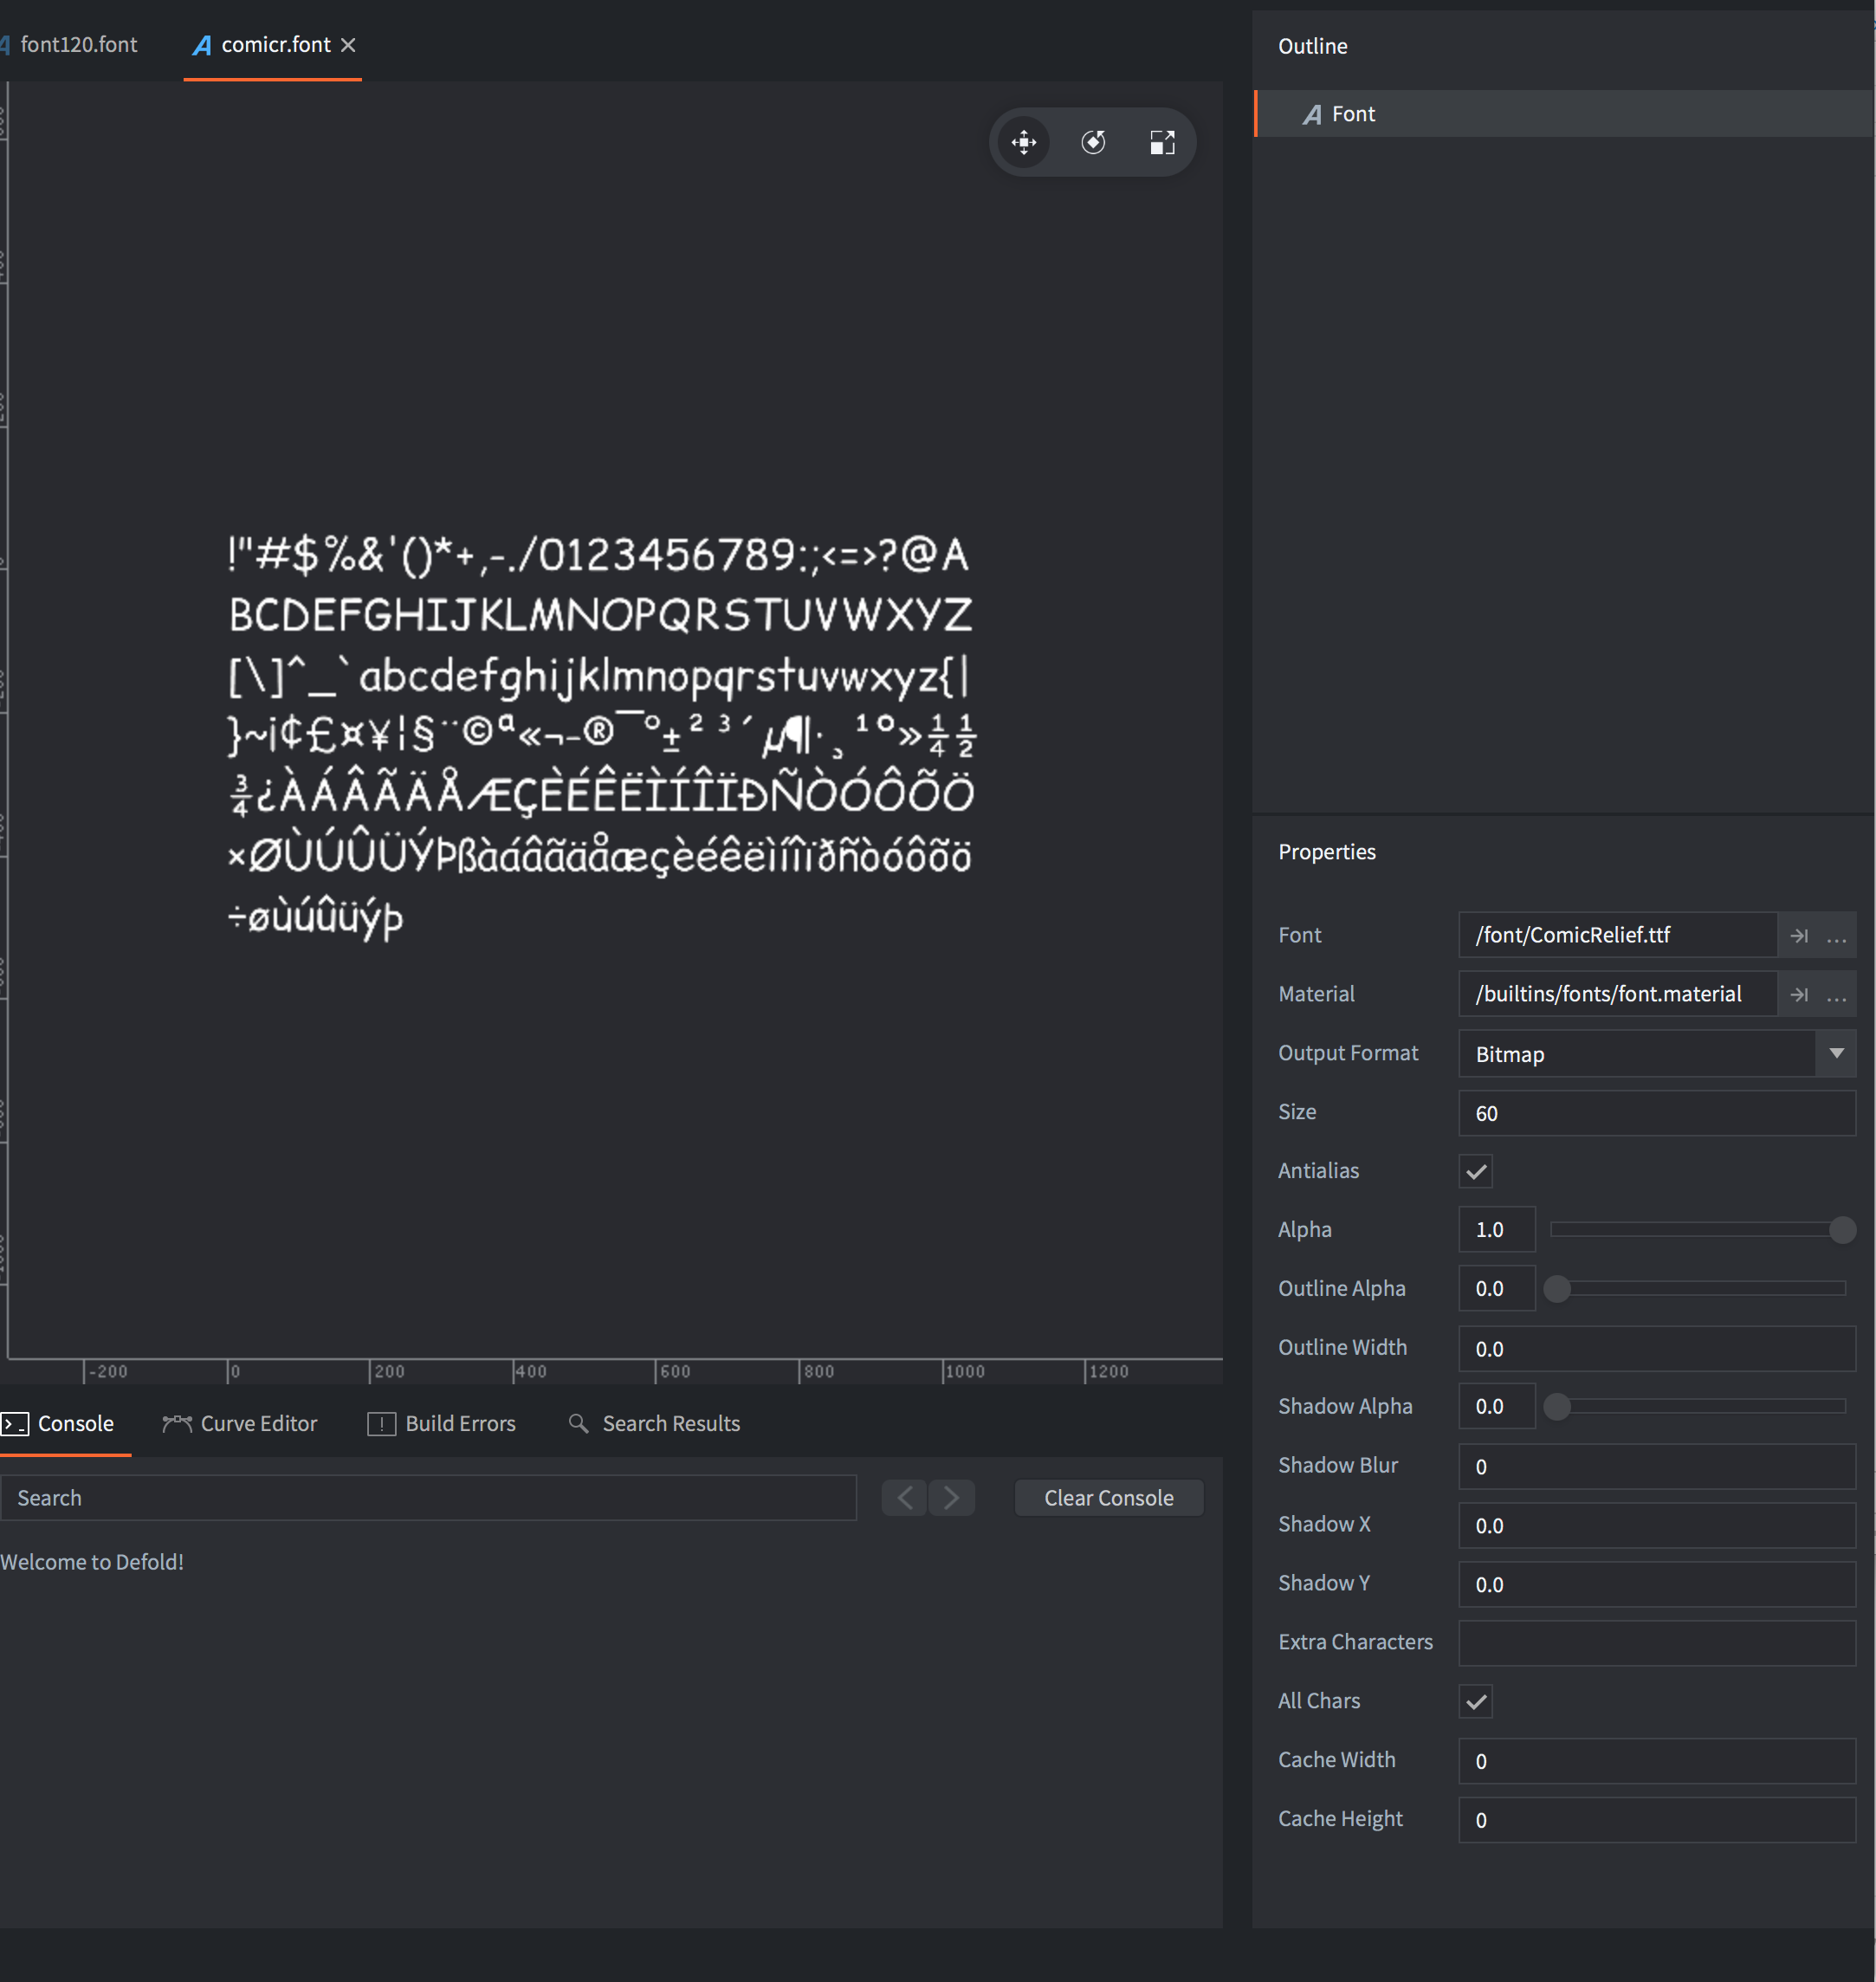This screenshot has width=1876, height=1982.
Task: Click the frame content icon in the viewport
Action: pos(1162,142)
